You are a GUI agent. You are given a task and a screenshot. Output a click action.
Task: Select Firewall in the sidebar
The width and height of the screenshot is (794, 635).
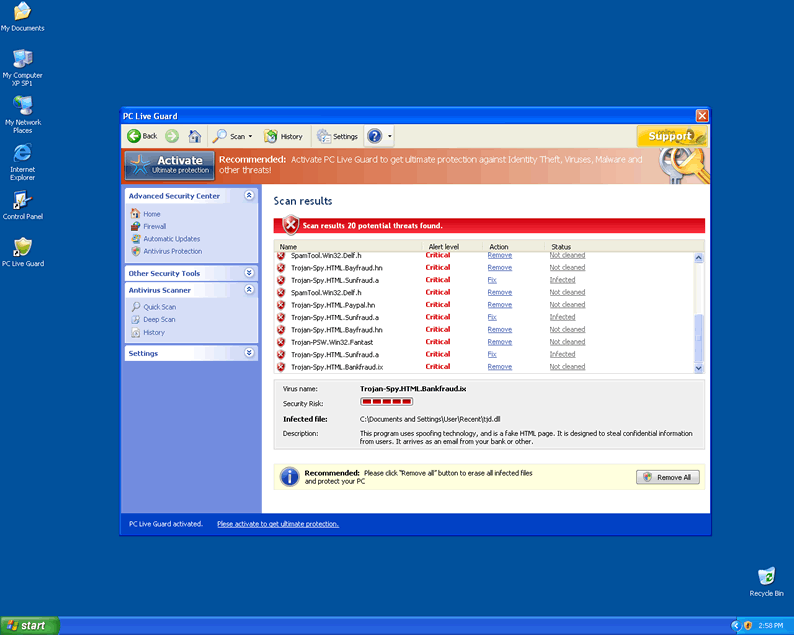pyautogui.click(x=154, y=227)
